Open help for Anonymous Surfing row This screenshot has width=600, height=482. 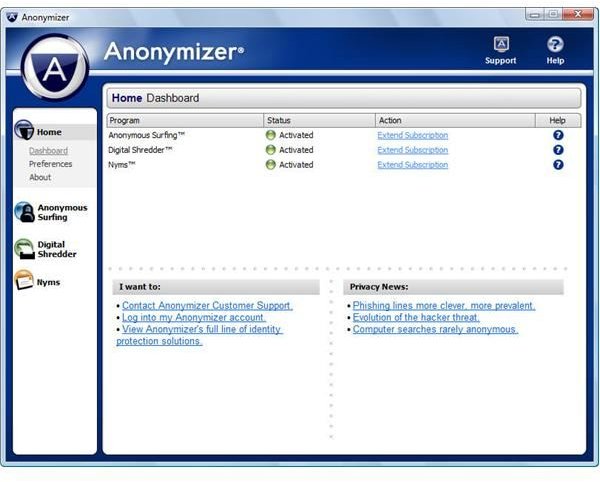(x=558, y=135)
